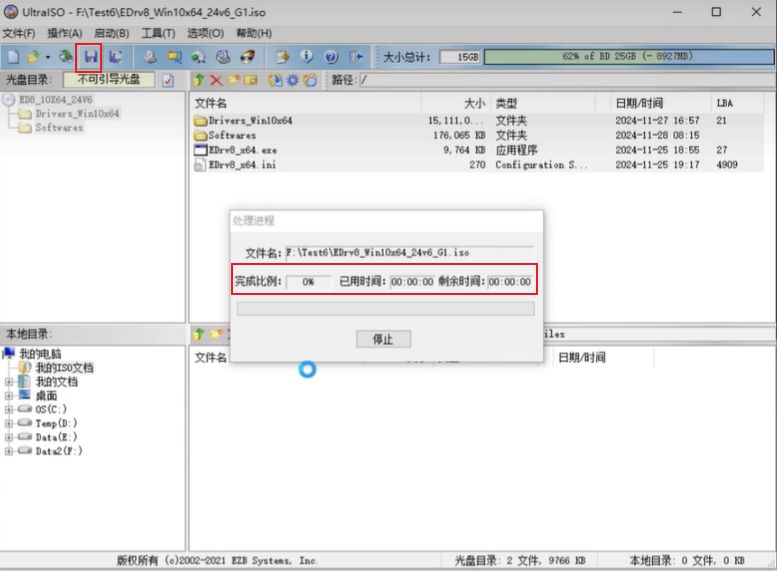Click the Save (floppy disk) toolbar icon
The image size is (777, 571).
click(x=90, y=57)
